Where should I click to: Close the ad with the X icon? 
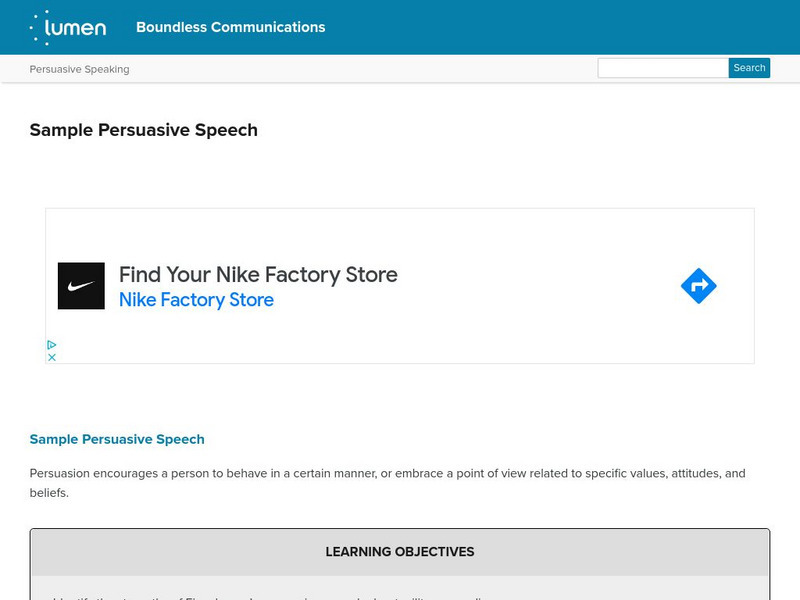tap(52, 357)
